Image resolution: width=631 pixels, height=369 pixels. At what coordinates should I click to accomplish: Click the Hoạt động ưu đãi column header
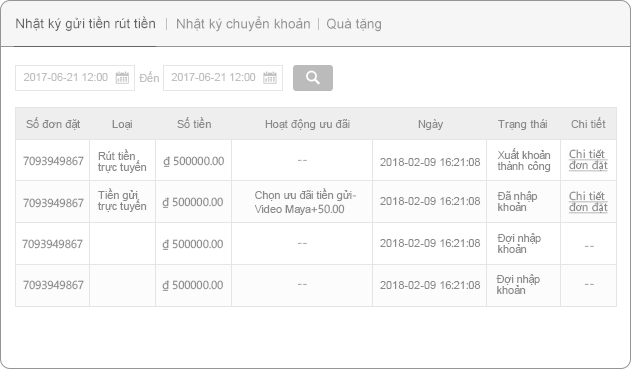point(307,124)
